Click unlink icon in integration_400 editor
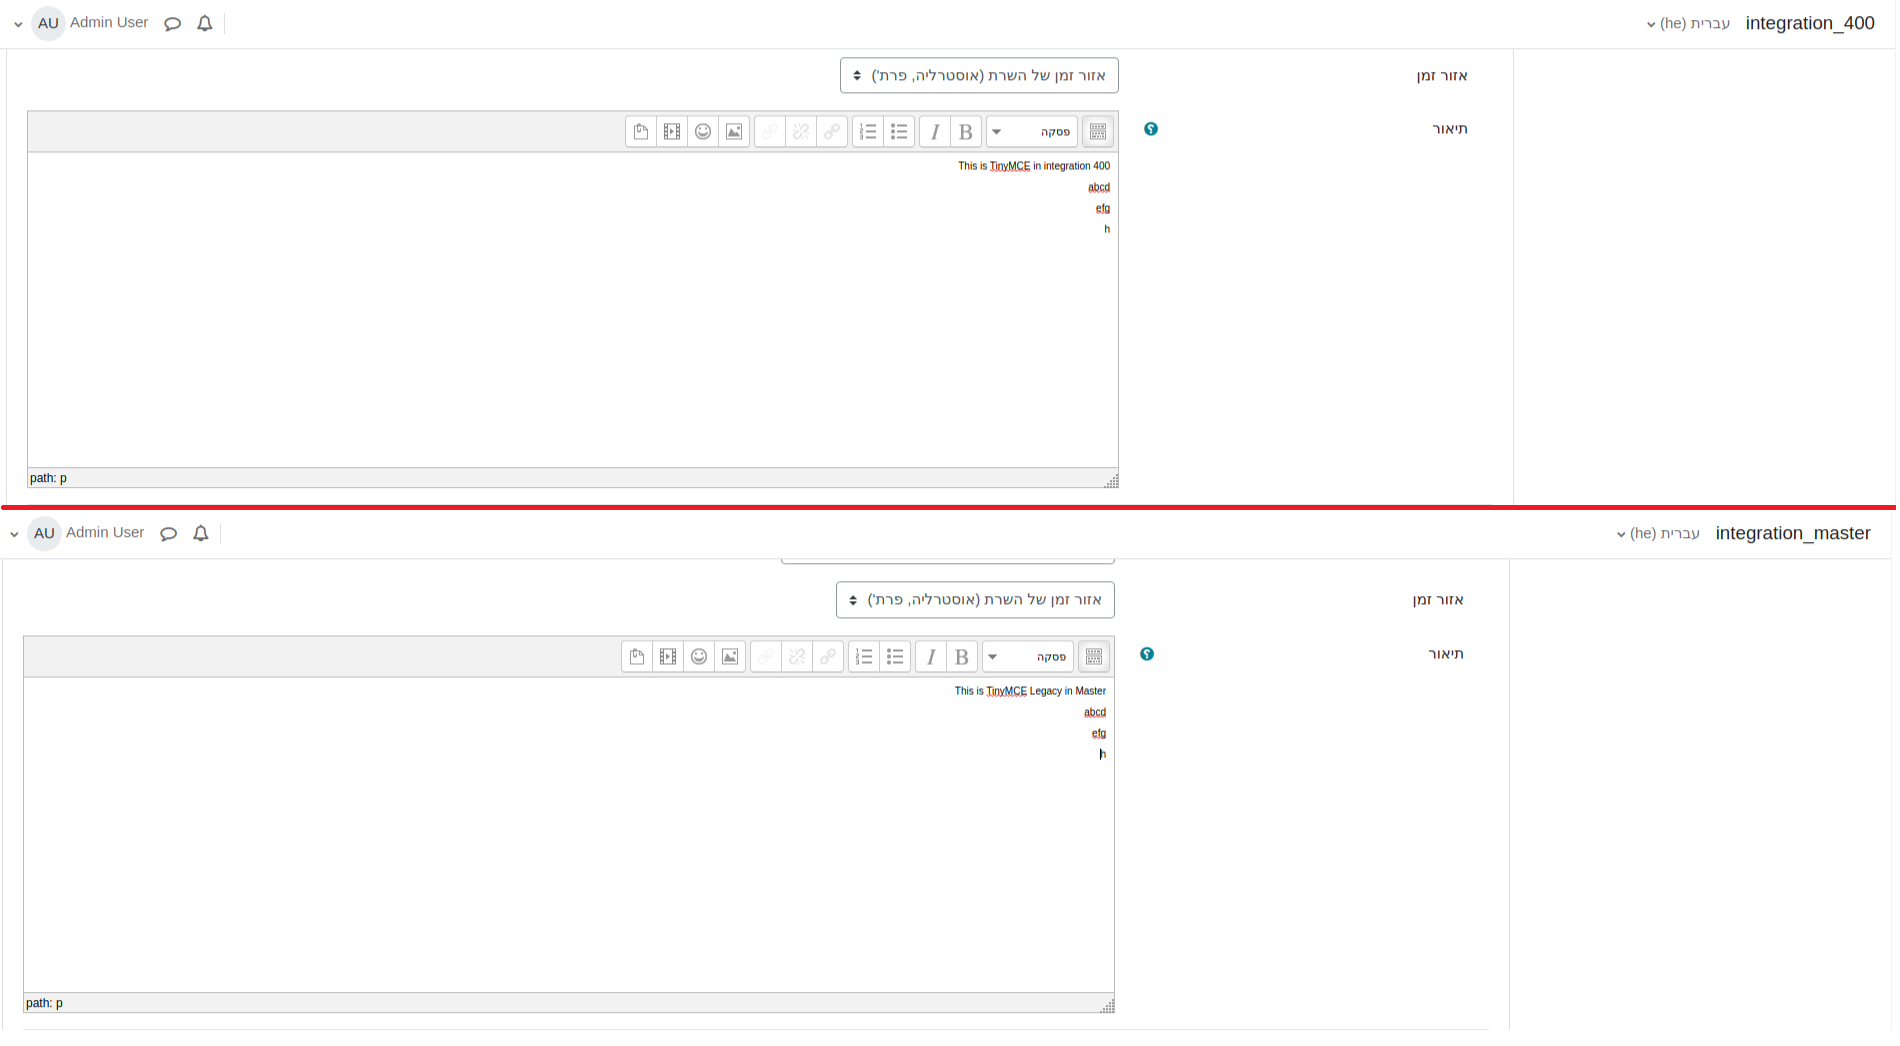Viewport: 1900px width, 1046px height. coord(801,132)
